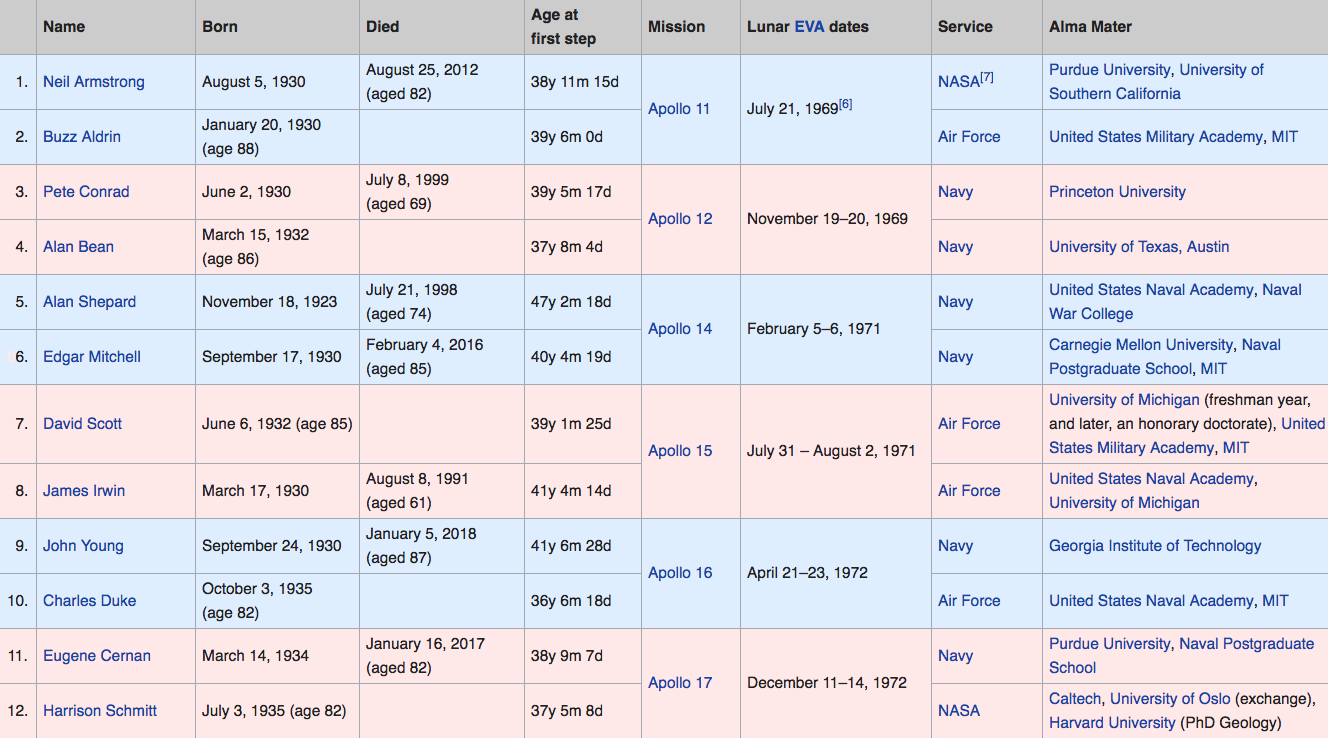1328x738 pixels.
Task: Follow the Pete Conrad link
Action: pos(86,192)
